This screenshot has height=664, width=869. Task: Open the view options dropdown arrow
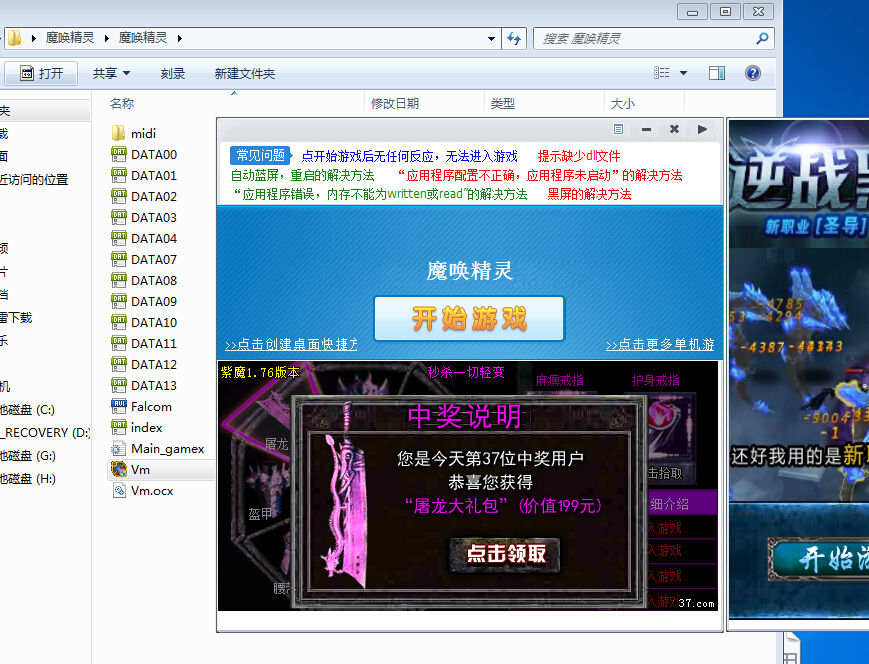click(x=683, y=73)
